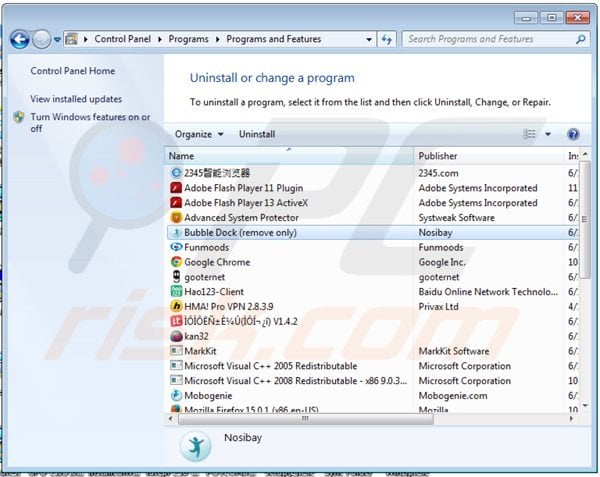The height and width of the screenshot is (477, 600).
Task: Select kan32 icon in list
Action: (176, 336)
